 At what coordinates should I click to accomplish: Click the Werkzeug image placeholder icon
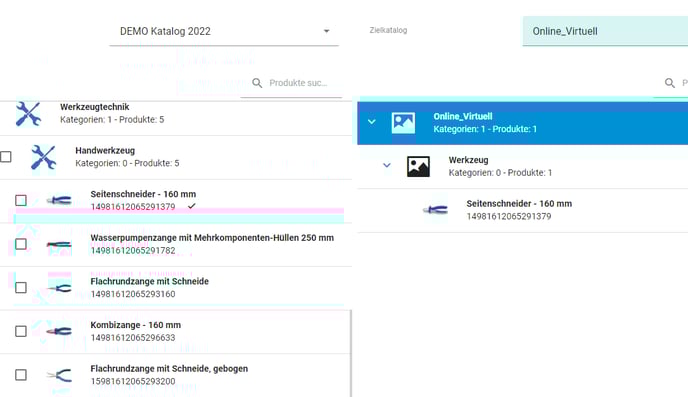(x=418, y=166)
